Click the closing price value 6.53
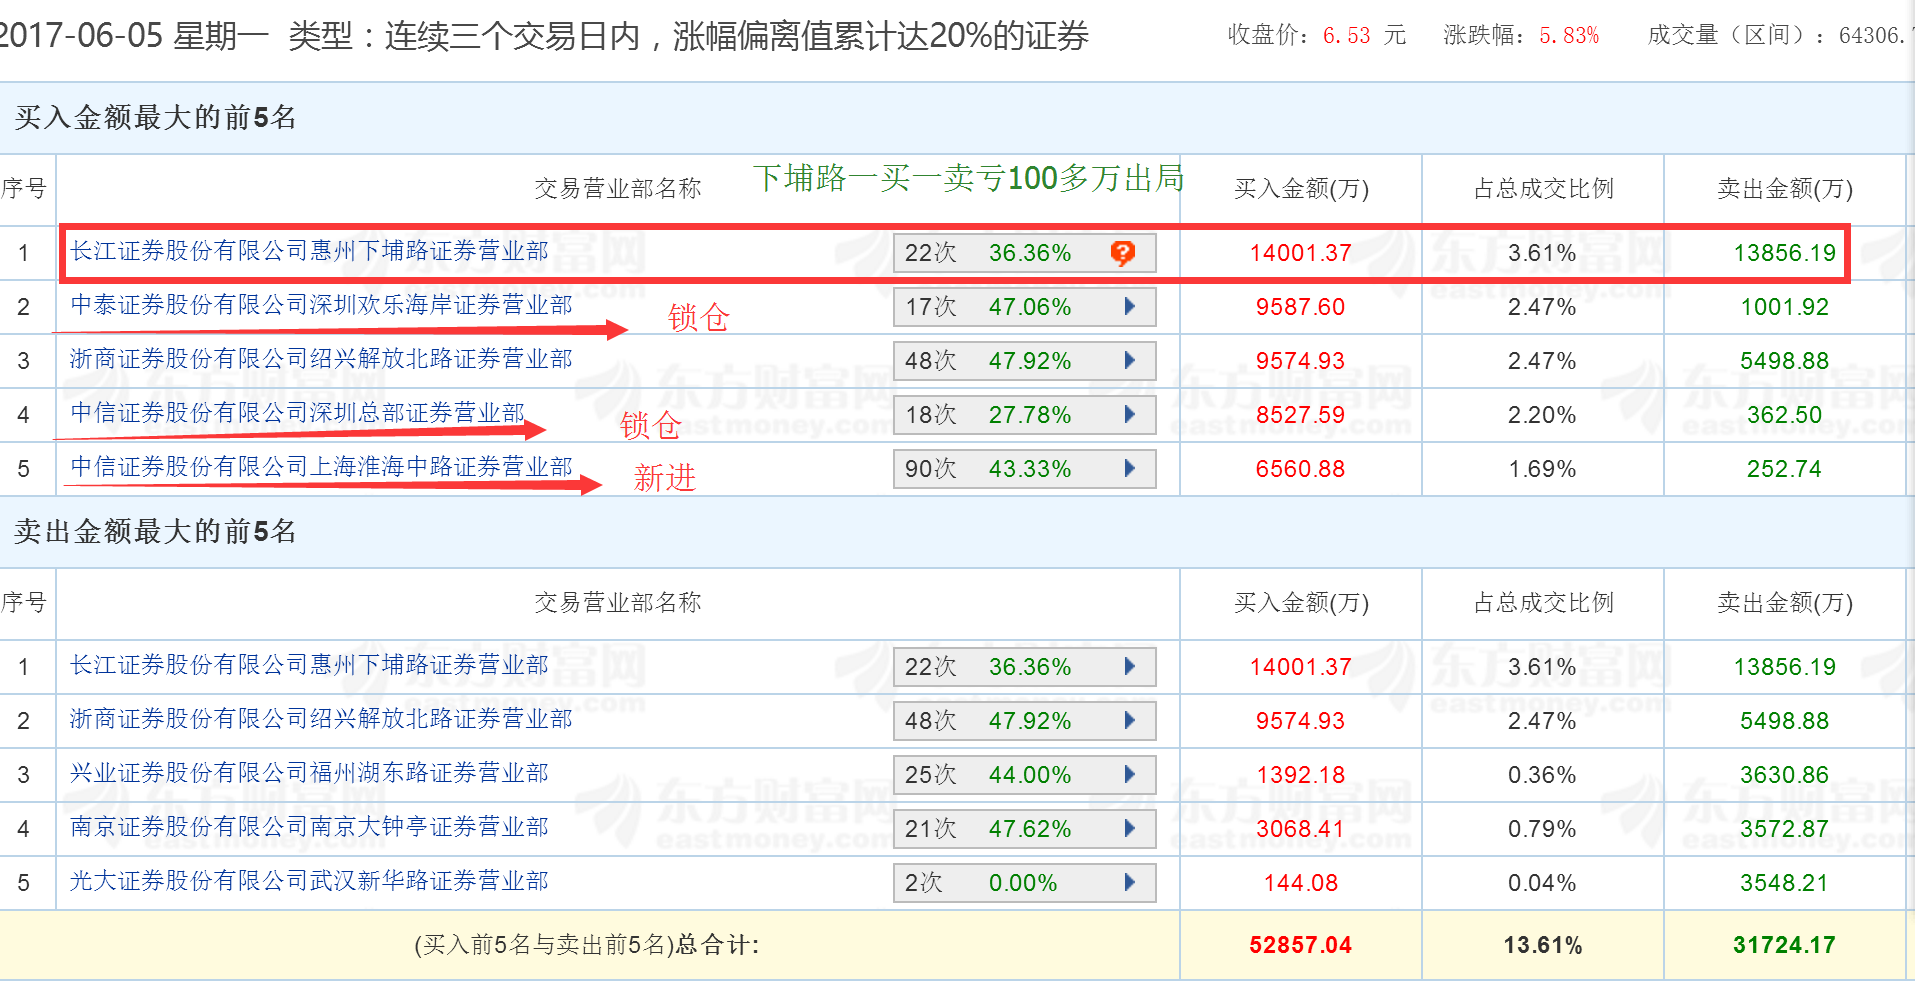1915x981 pixels. 1346,36
